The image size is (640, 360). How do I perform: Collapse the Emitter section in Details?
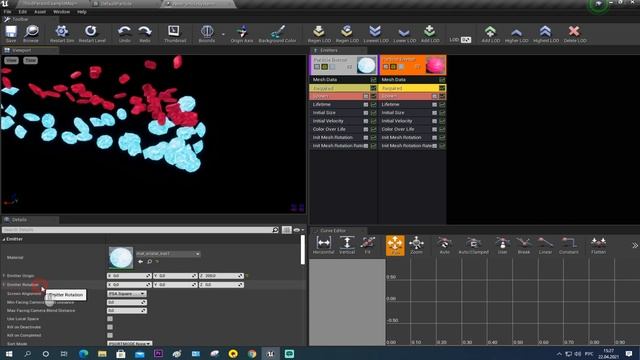point(4,239)
